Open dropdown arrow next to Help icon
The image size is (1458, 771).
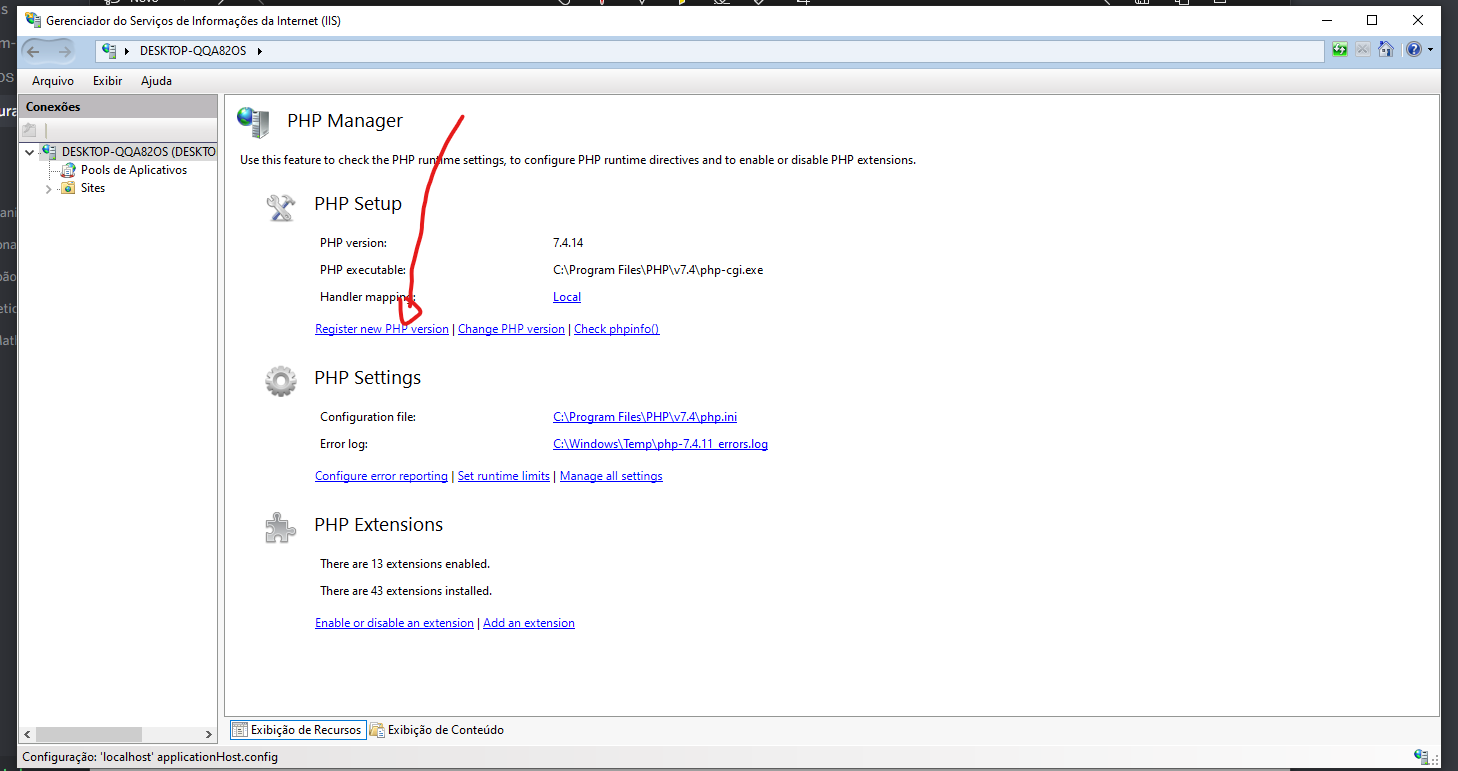point(1430,50)
